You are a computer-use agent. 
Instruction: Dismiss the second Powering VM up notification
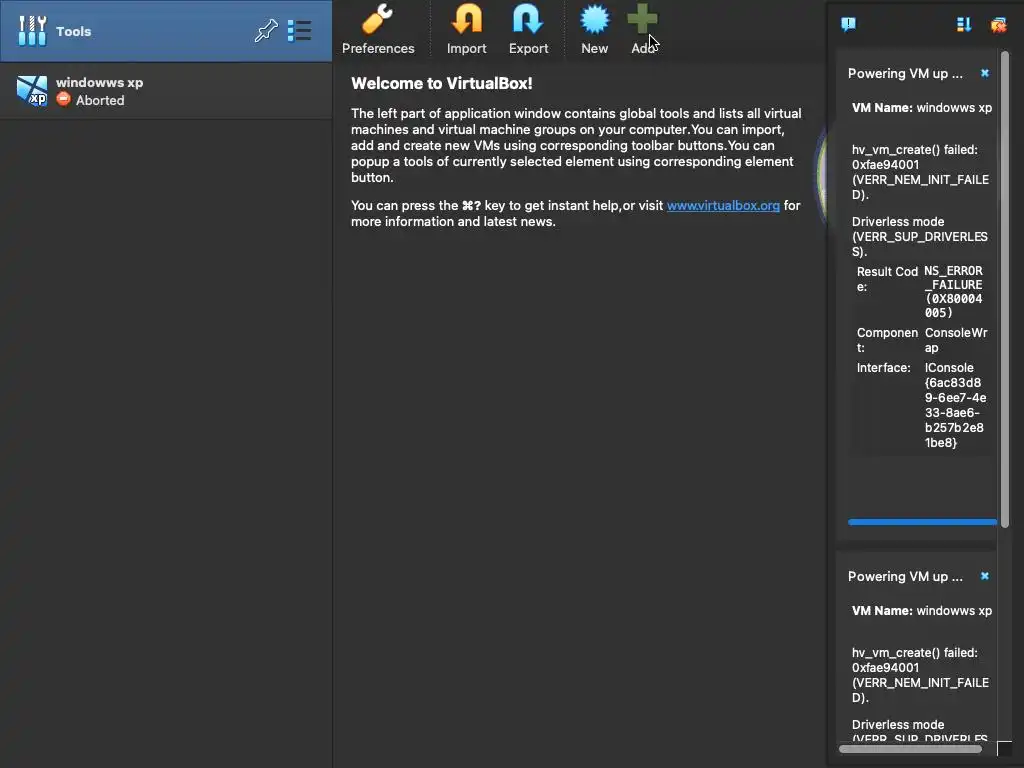tap(985, 576)
